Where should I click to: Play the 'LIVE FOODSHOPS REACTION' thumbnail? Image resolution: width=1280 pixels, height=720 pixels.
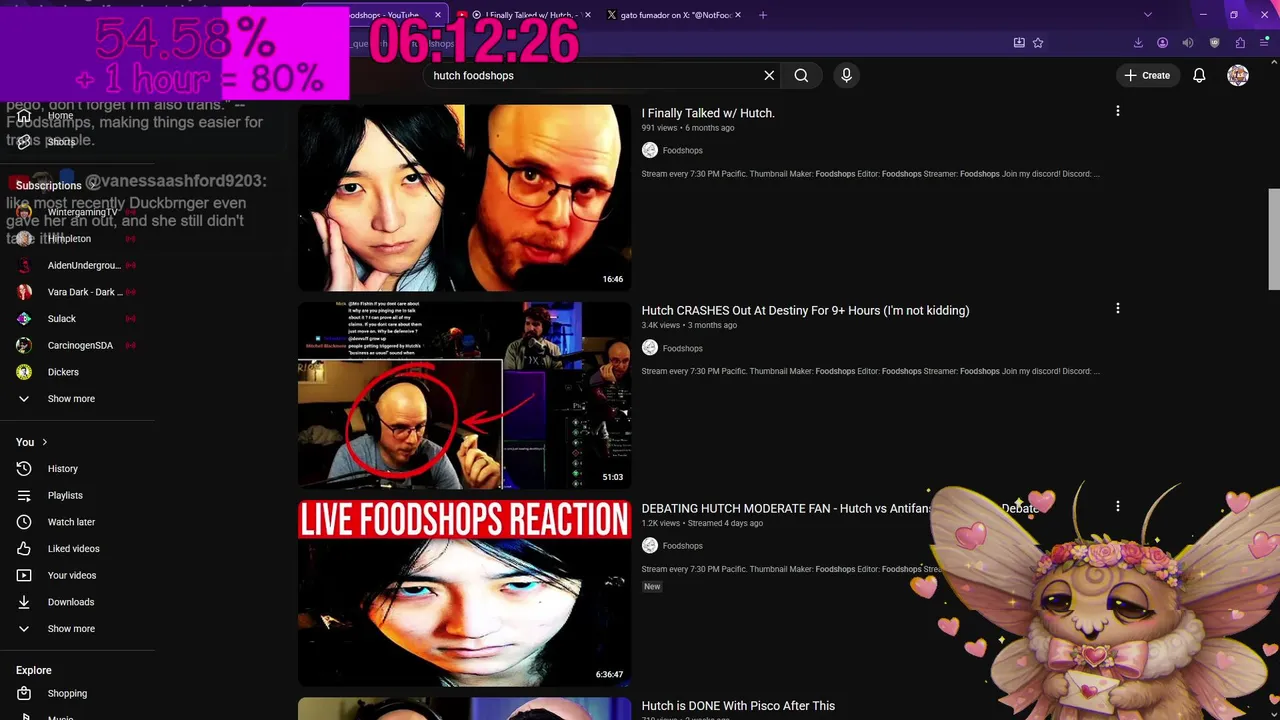point(465,593)
